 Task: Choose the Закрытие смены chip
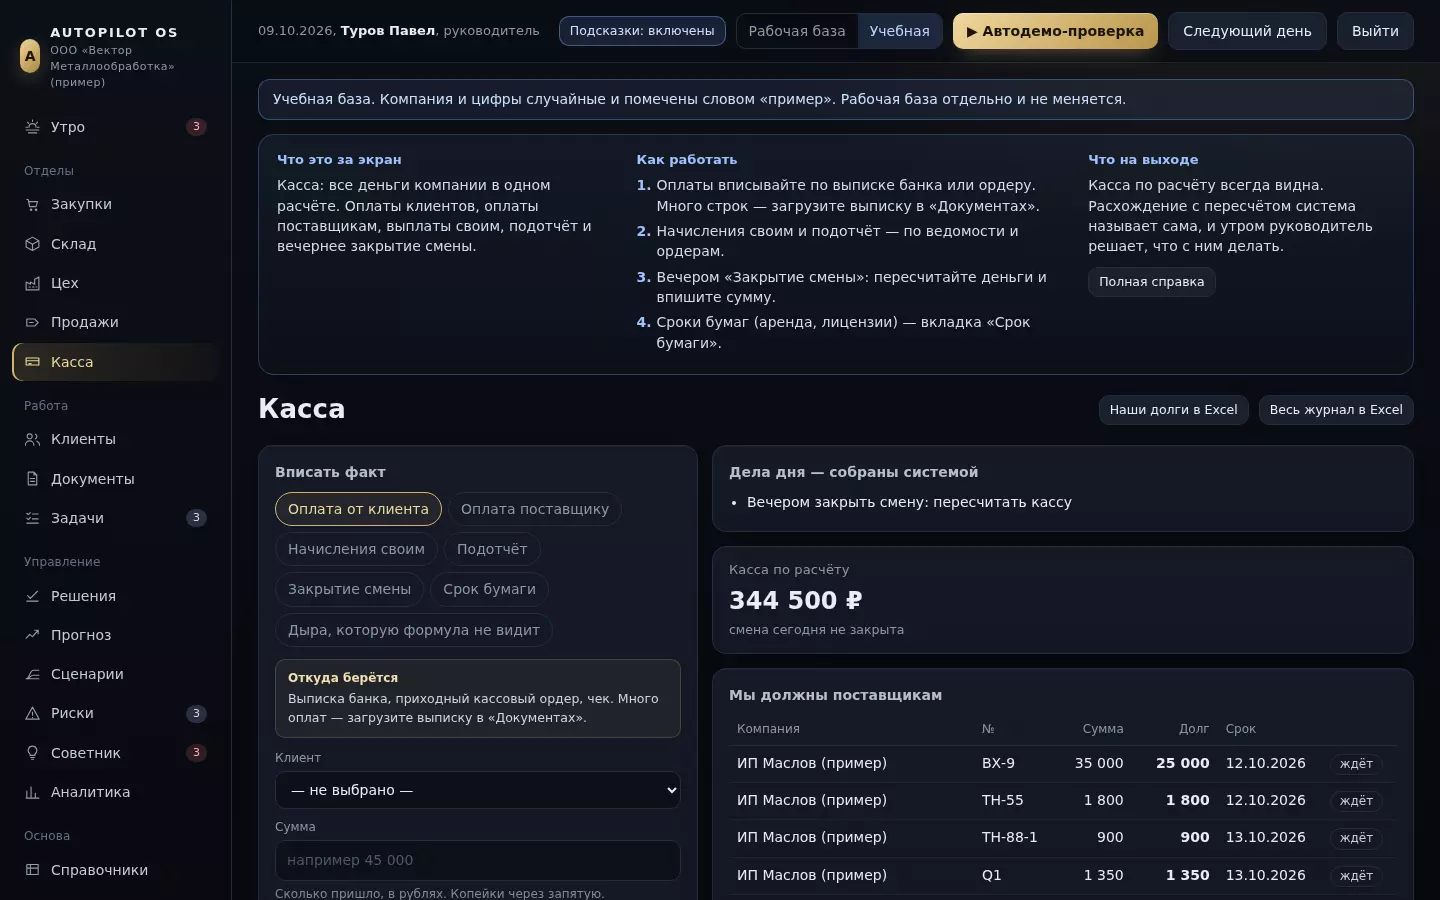tap(349, 589)
